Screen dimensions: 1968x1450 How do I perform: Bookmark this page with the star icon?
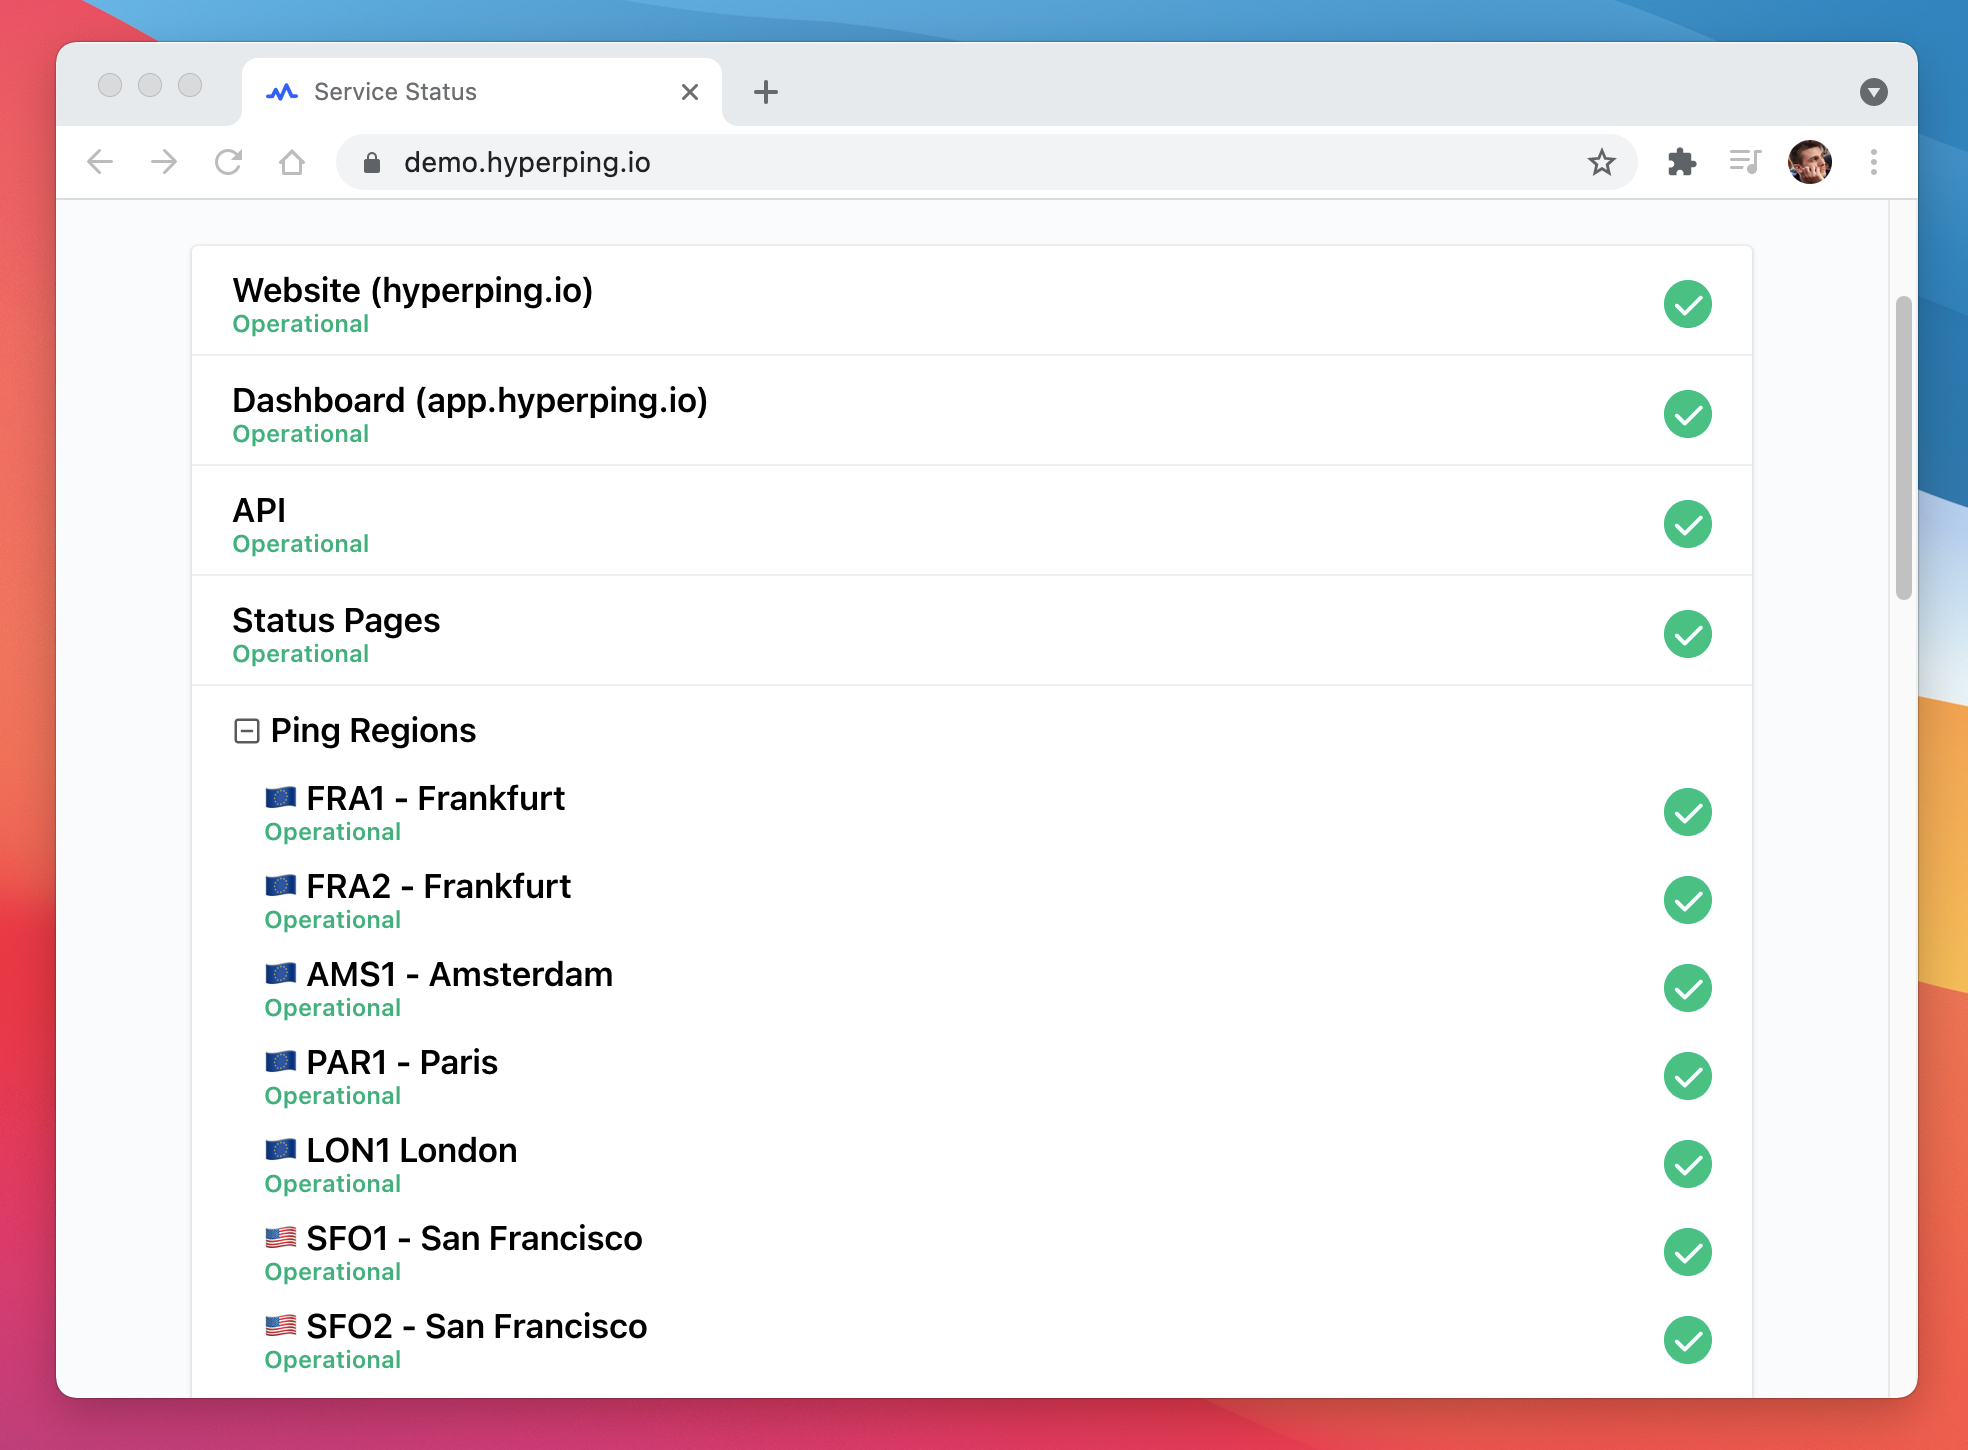tap(1602, 162)
